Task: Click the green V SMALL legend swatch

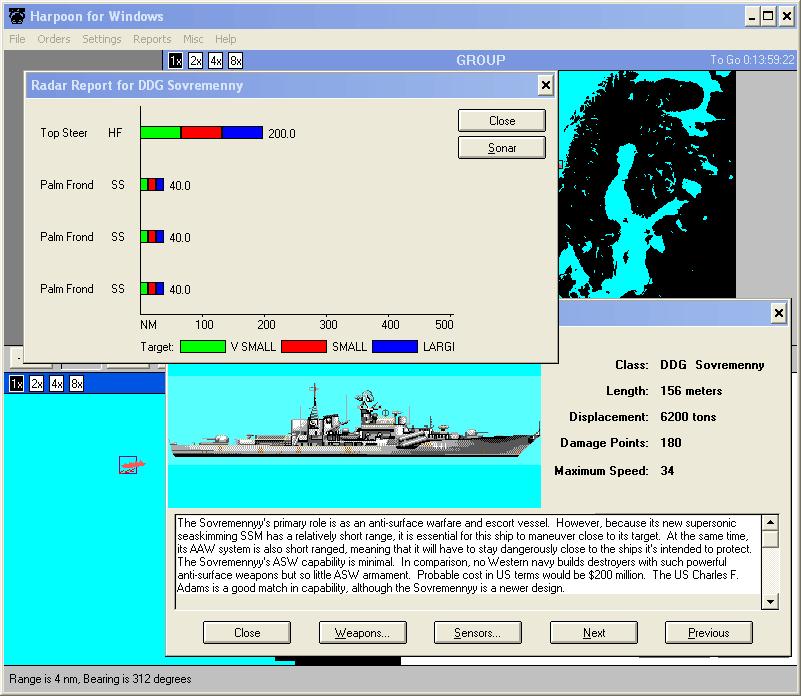Action: (x=203, y=346)
